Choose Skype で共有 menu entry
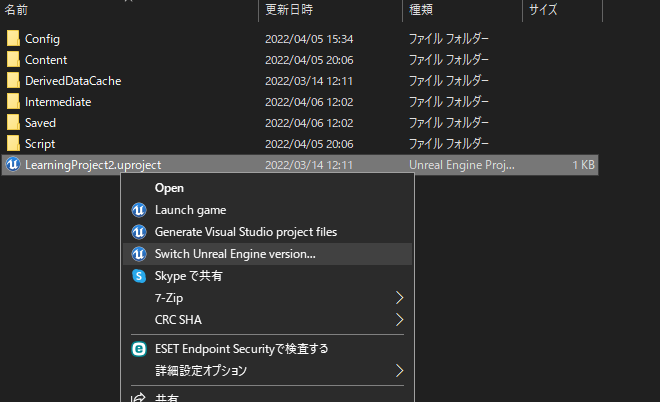 [267, 276]
